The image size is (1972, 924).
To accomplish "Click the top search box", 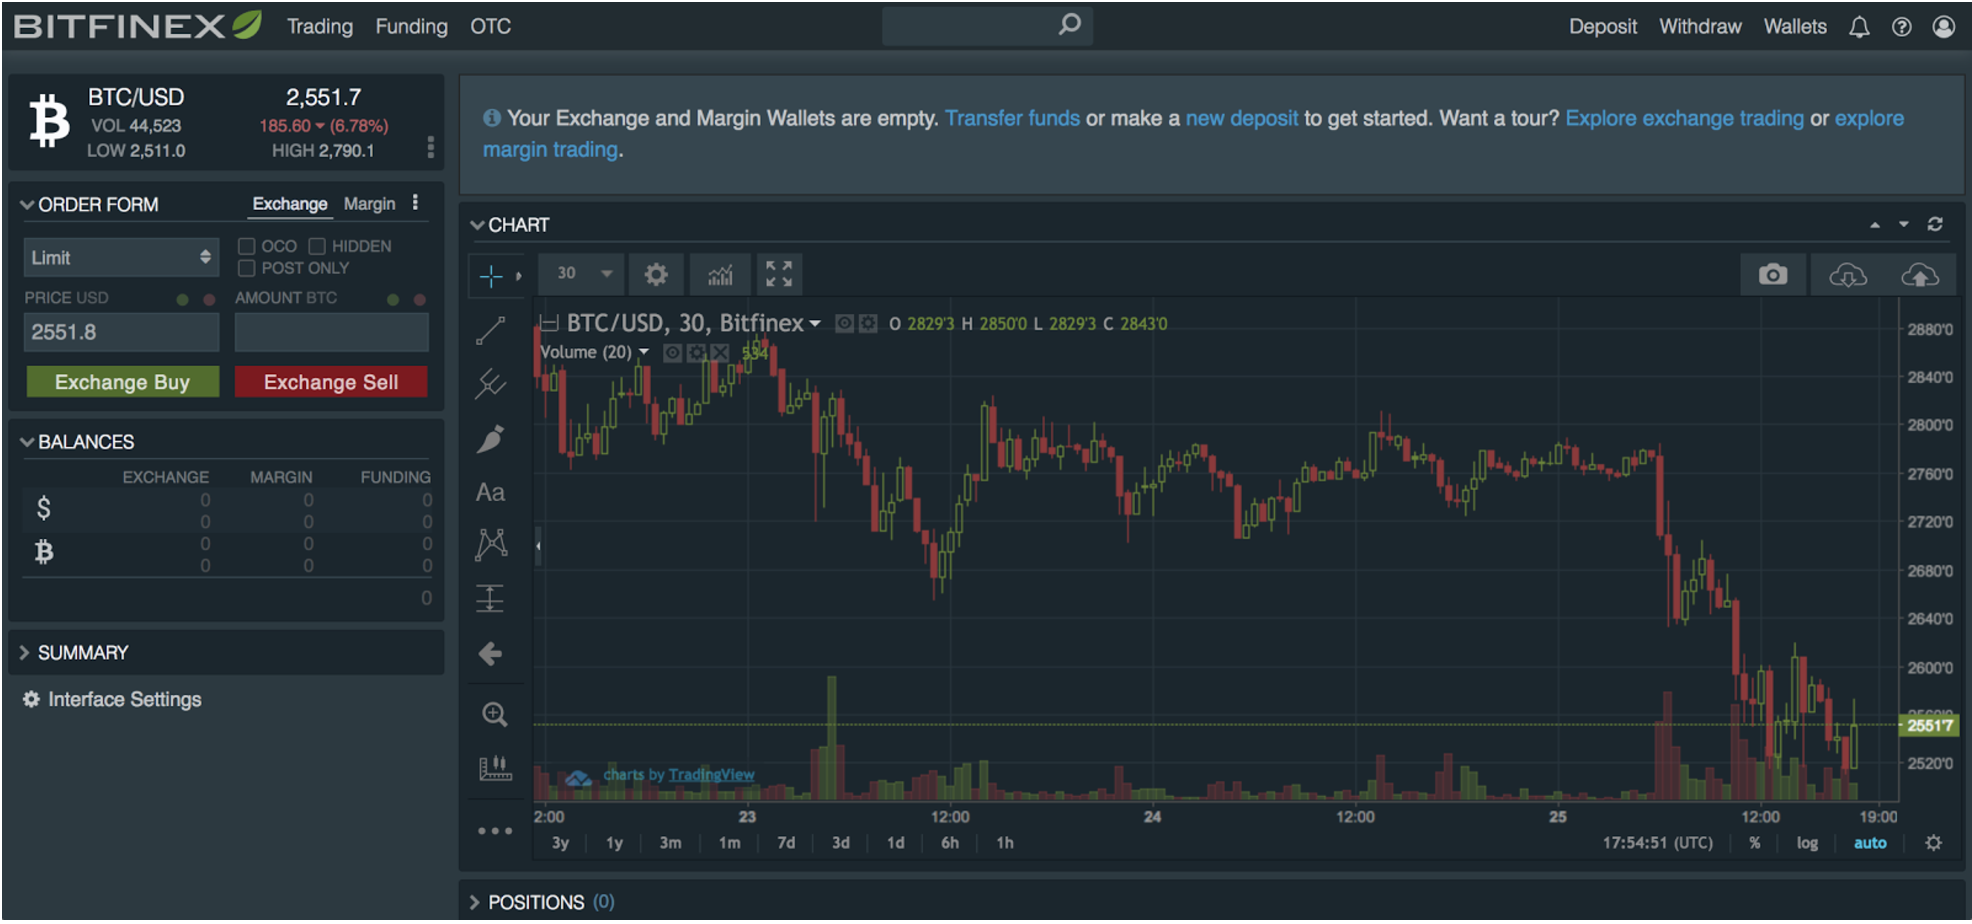I will (x=987, y=25).
